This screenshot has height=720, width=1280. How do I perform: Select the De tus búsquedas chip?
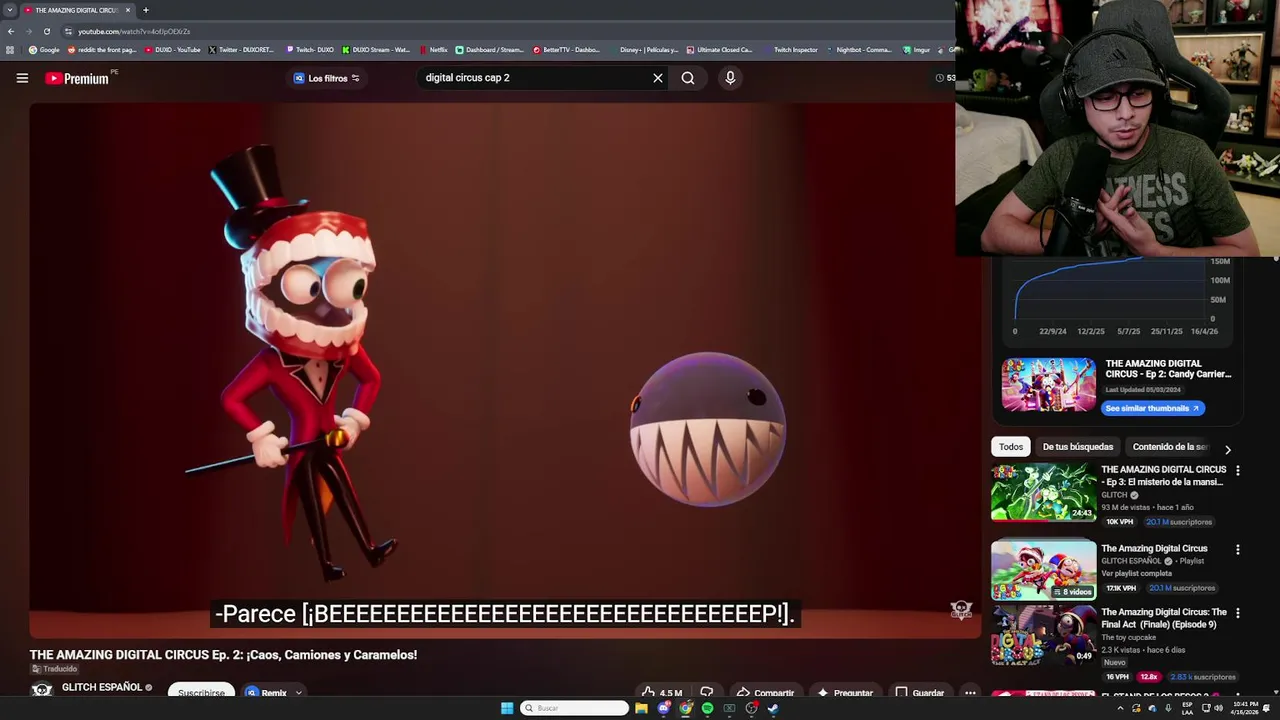1077,447
